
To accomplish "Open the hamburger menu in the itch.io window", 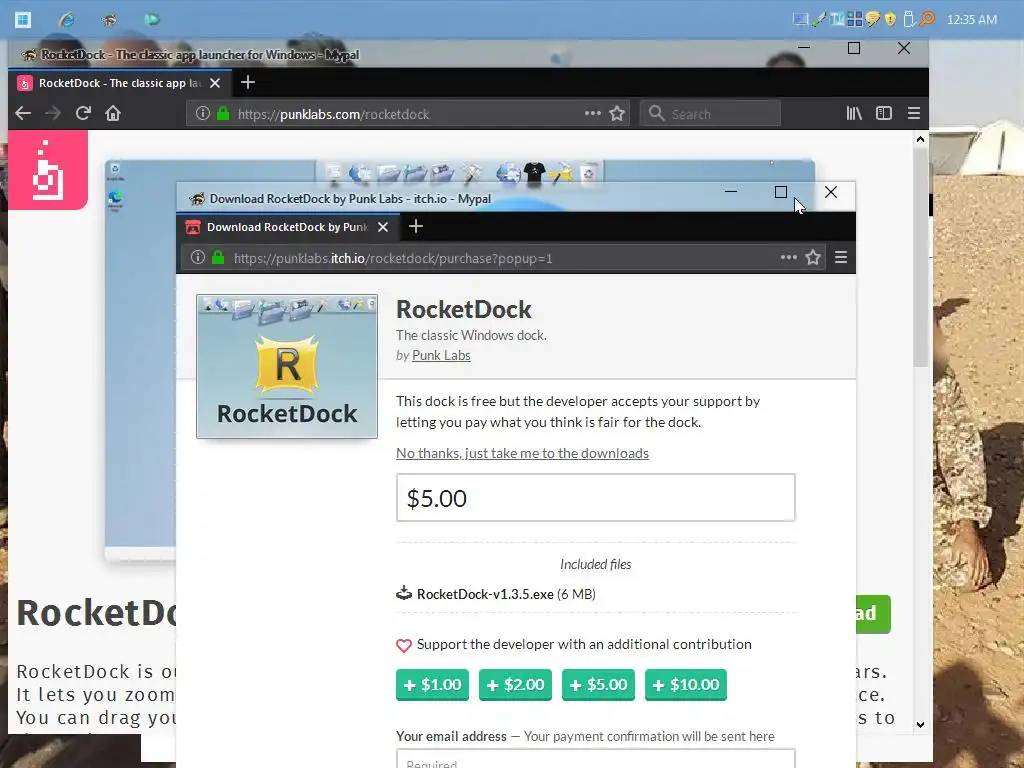I will (841, 257).
